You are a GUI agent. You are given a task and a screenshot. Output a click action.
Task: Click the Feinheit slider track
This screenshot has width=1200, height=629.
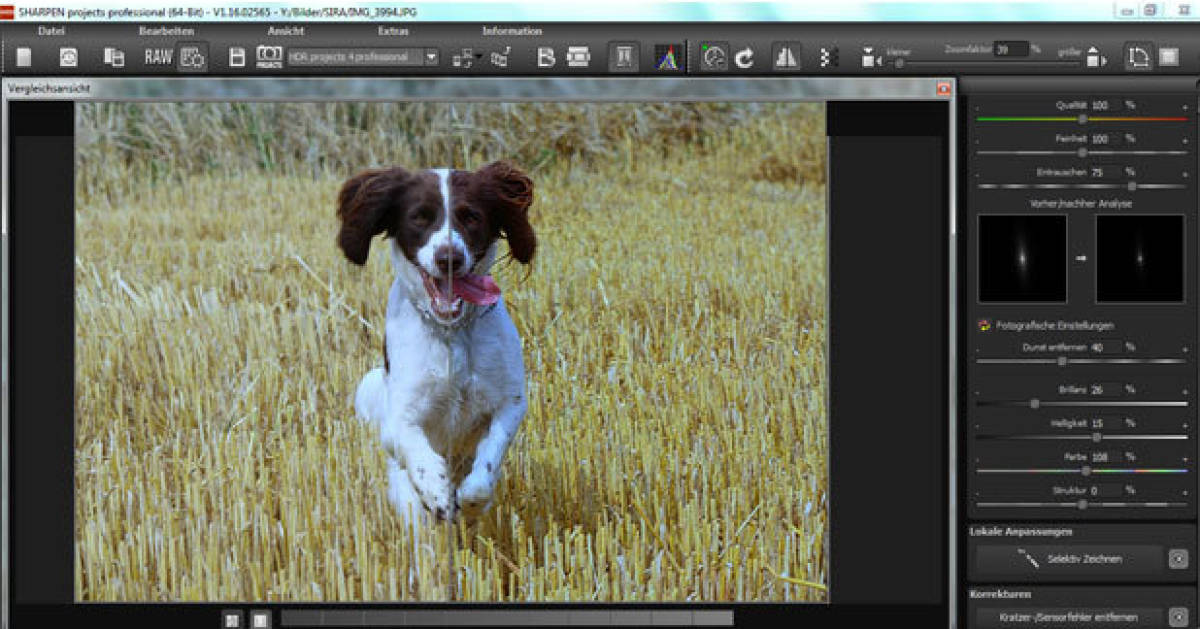(1082, 153)
